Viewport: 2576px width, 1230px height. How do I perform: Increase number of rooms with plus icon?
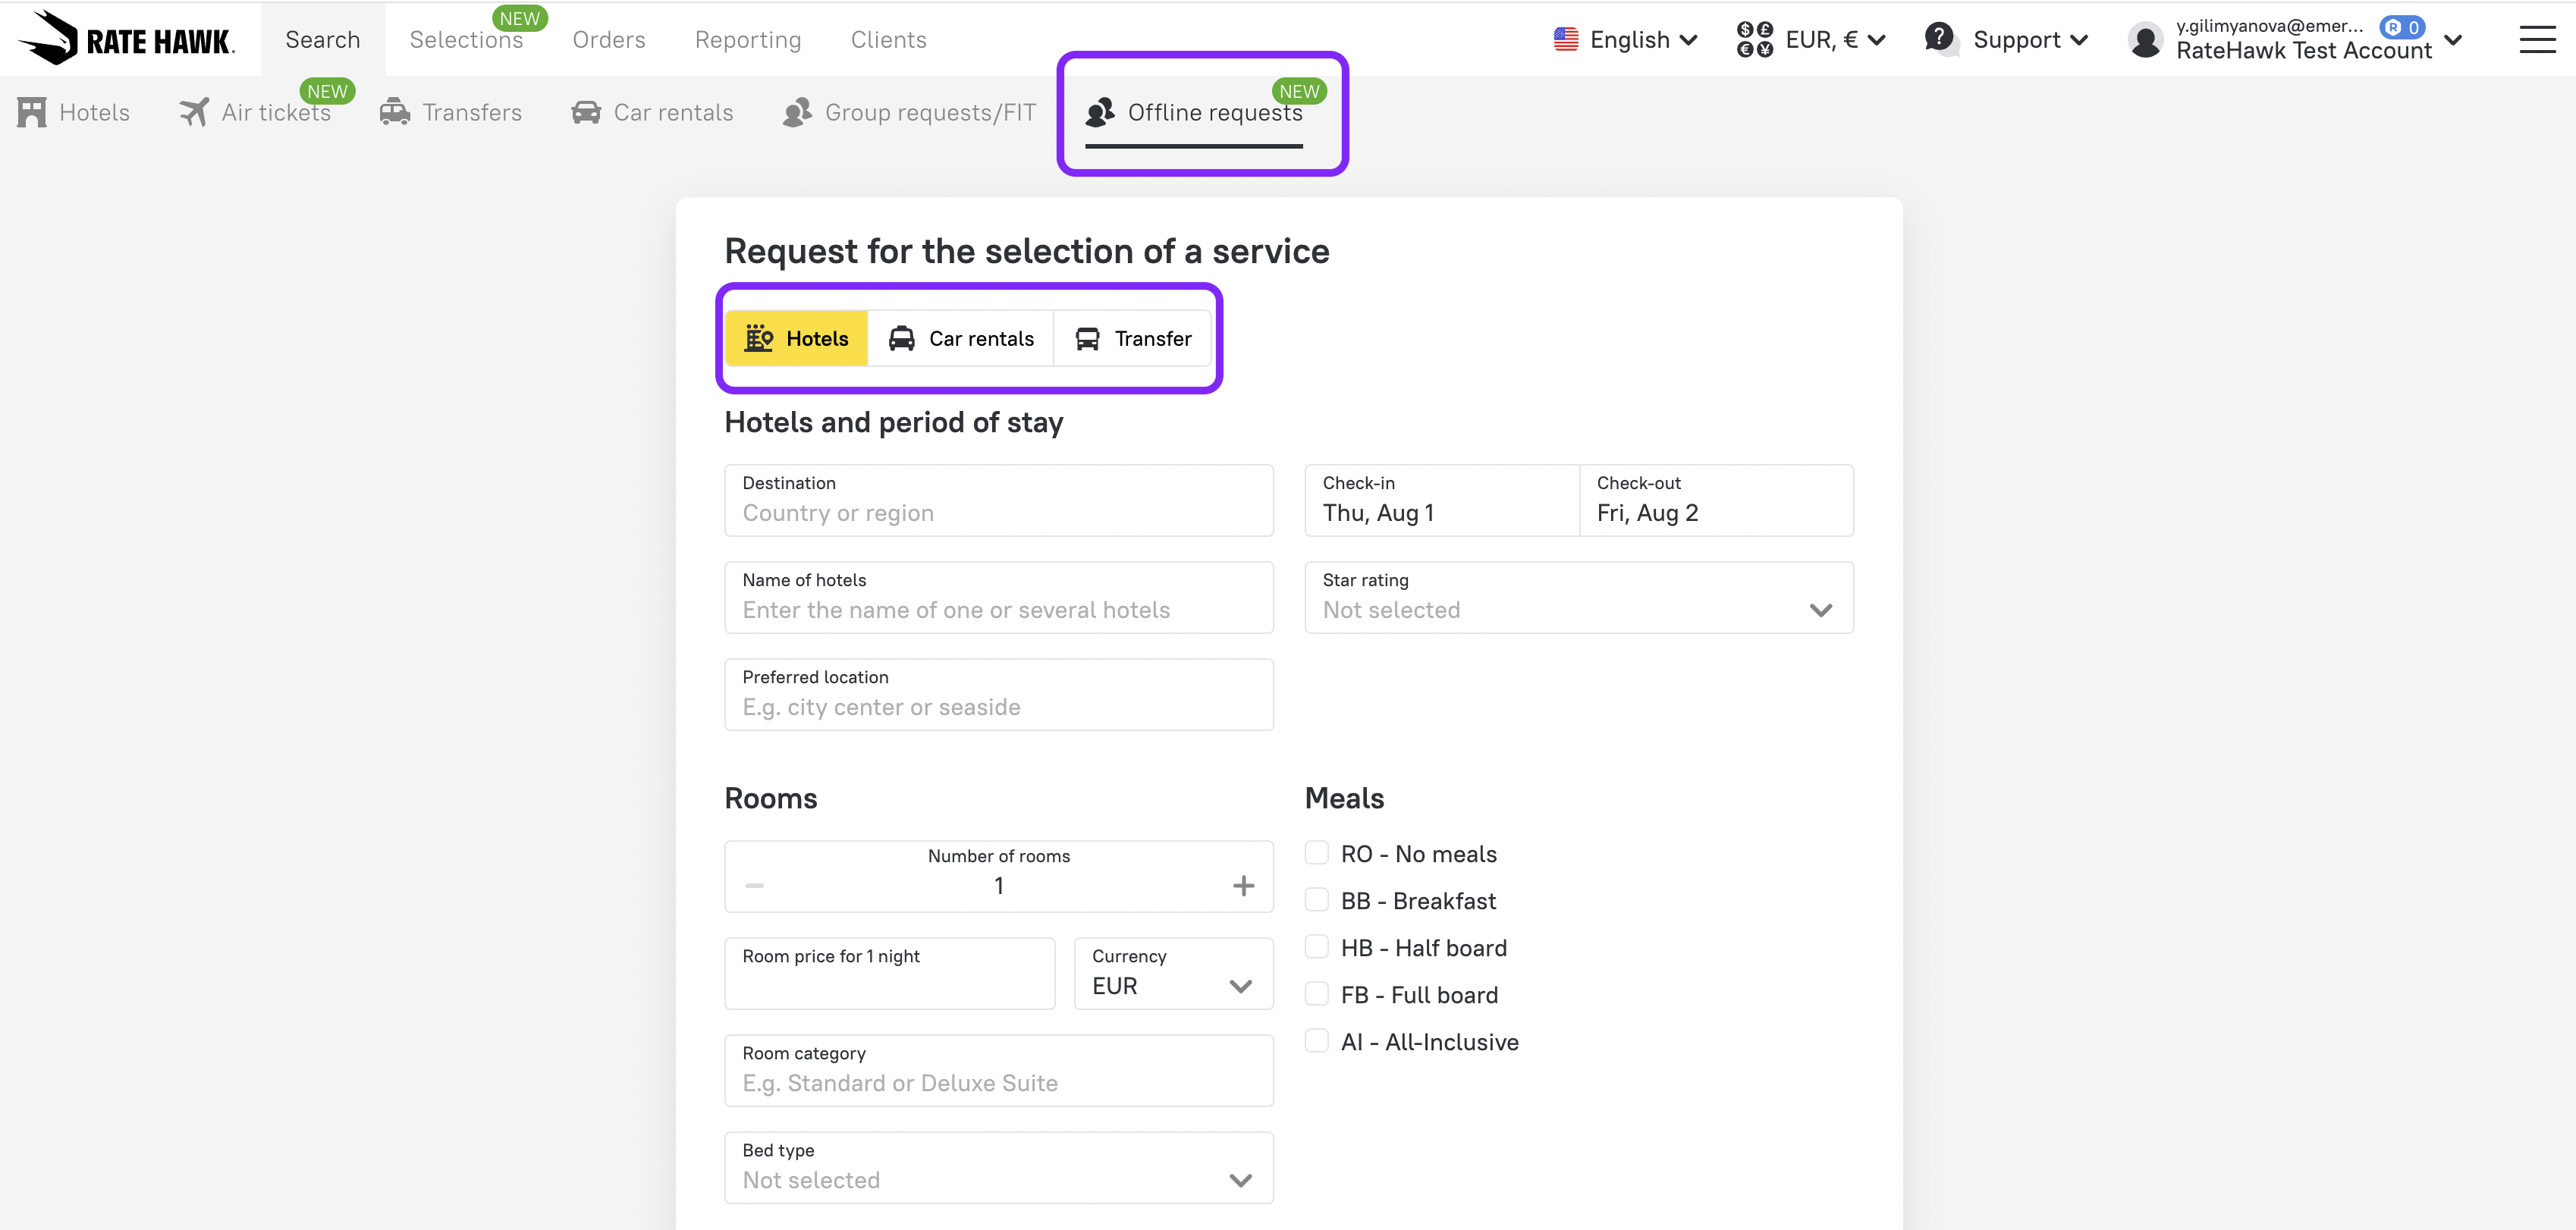1243,886
